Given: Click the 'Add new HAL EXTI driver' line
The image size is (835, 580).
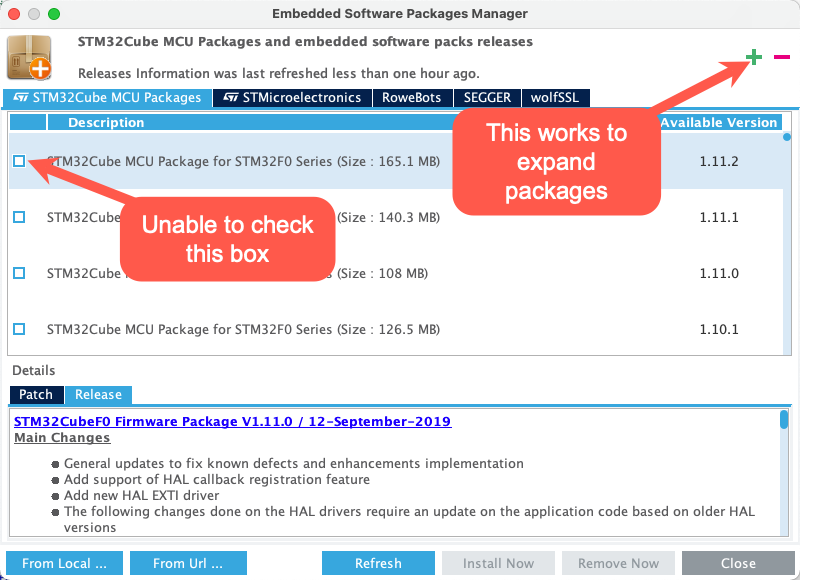Looking at the screenshot, I should (142, 495).
